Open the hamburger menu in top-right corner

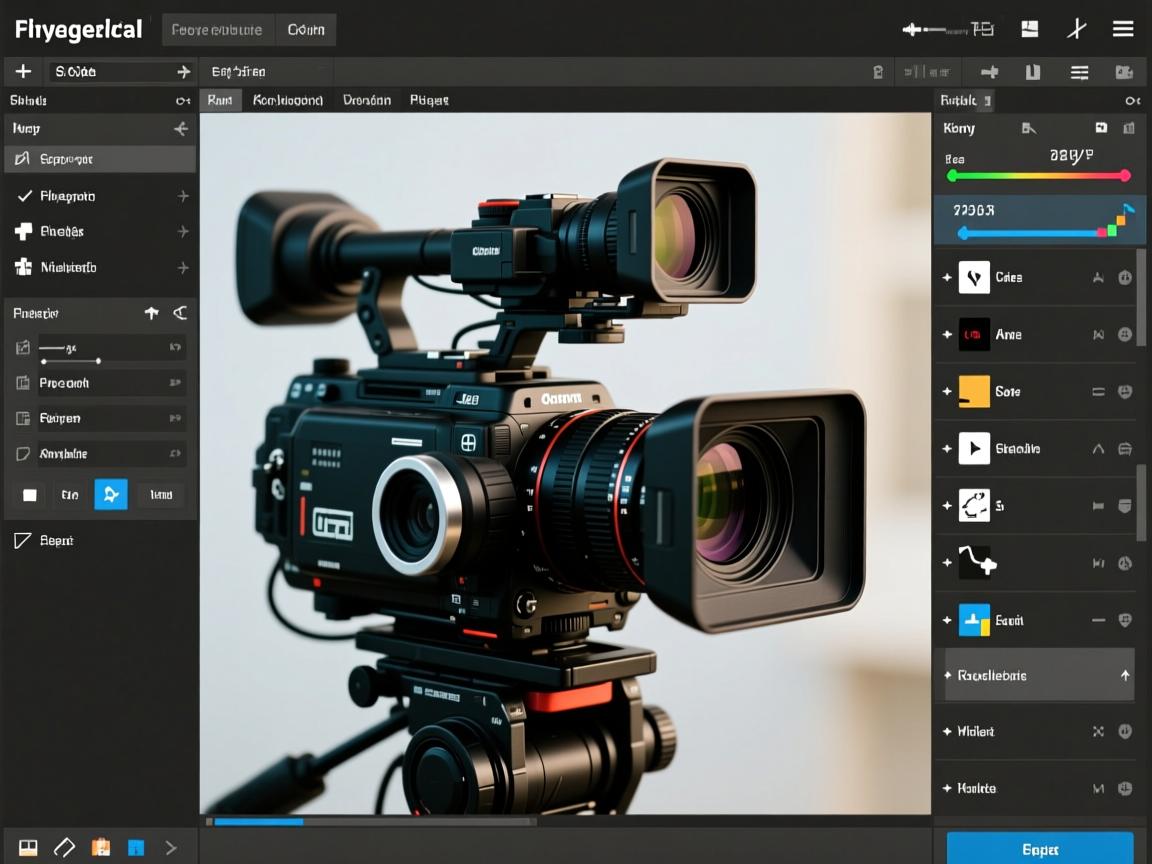[x=1123, y=29]
